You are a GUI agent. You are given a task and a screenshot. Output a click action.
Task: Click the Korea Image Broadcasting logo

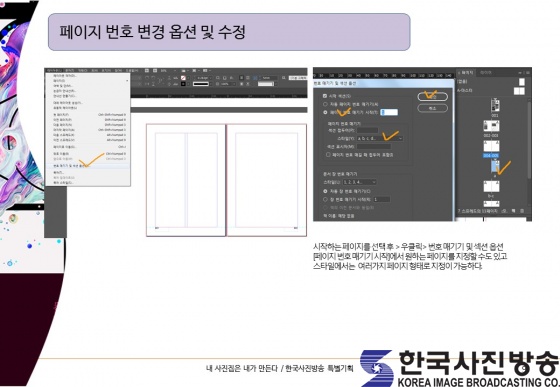[x=460, y=368]
